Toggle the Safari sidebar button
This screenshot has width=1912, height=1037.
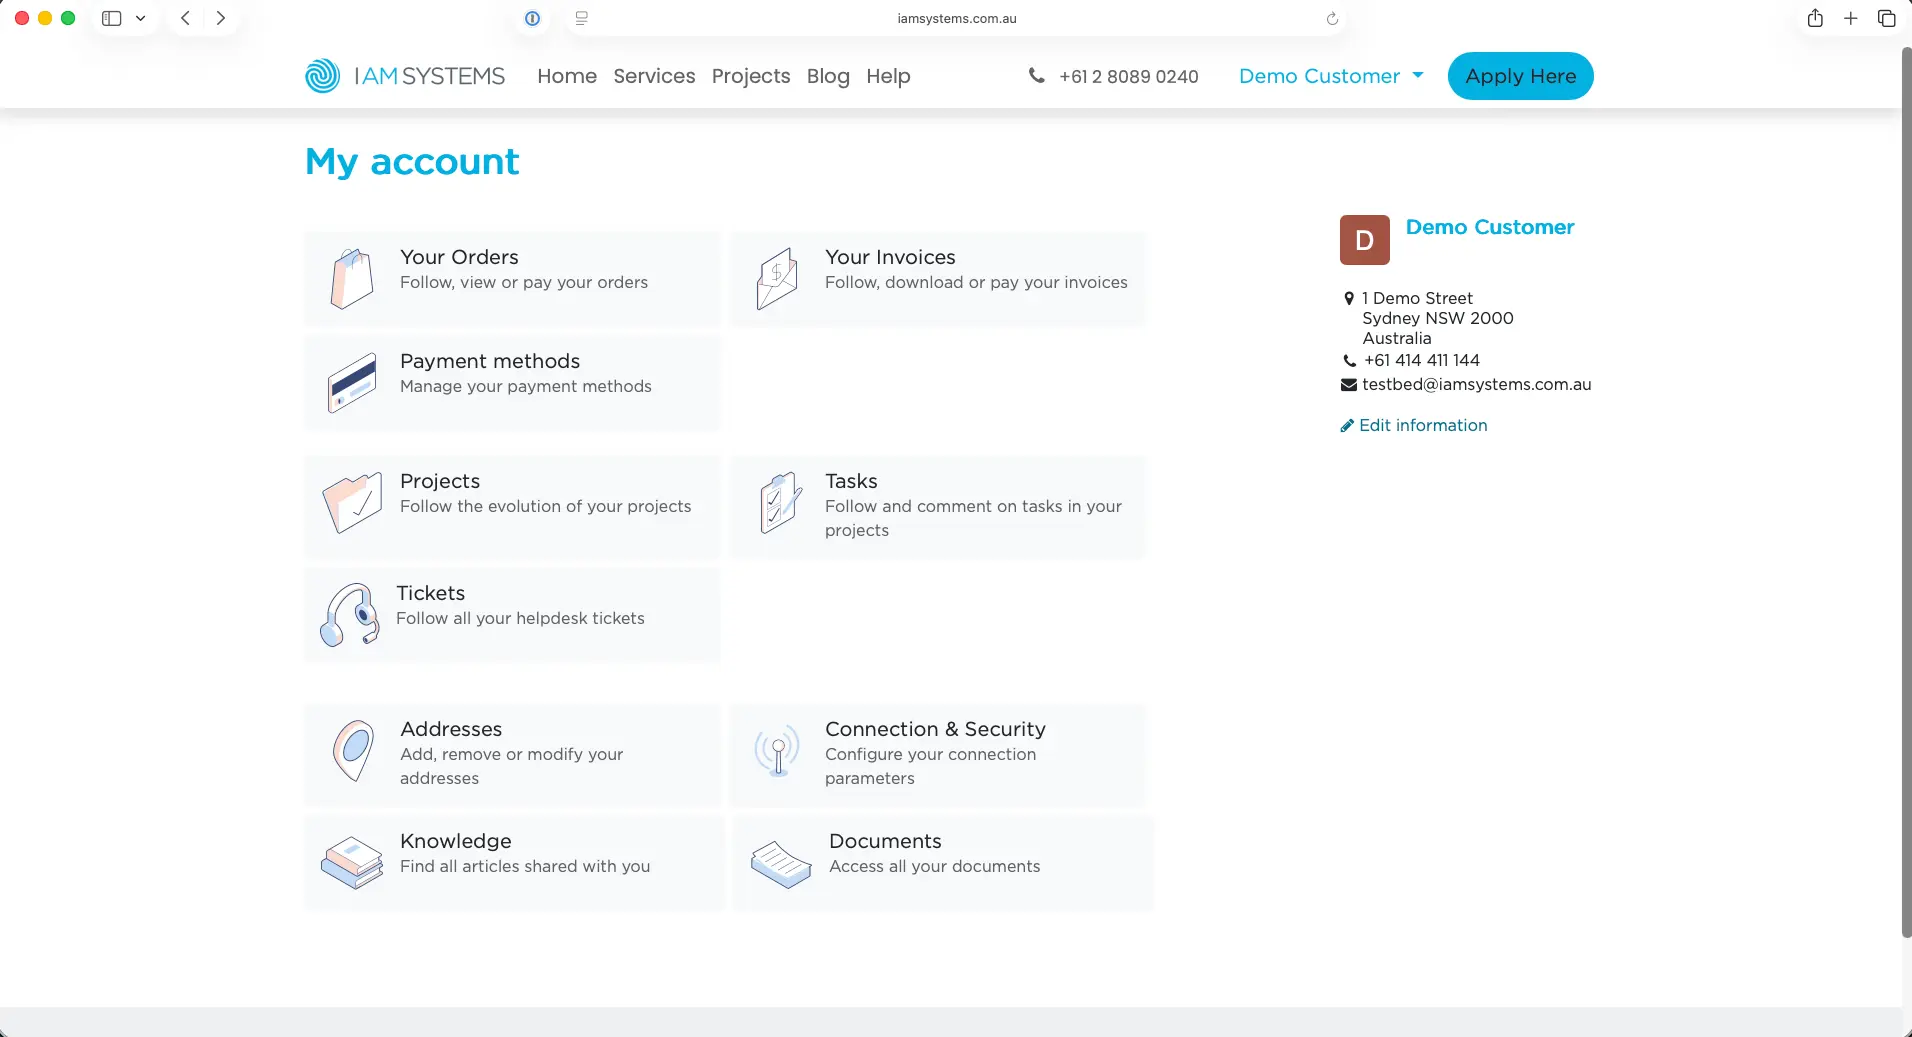click(112, 18)
